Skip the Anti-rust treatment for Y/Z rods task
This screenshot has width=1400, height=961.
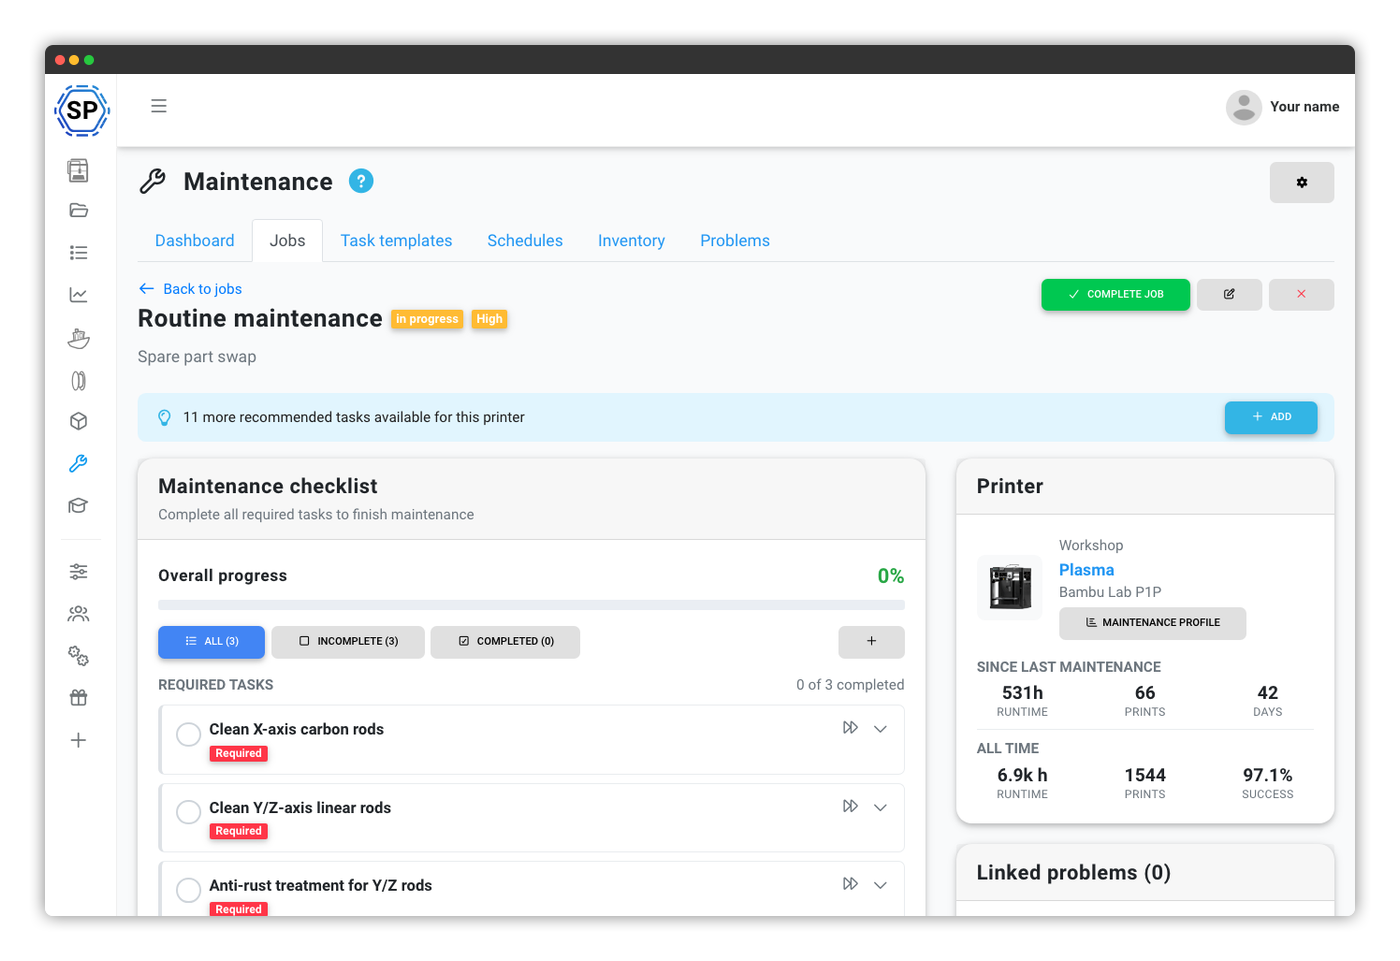pos(850,884)
